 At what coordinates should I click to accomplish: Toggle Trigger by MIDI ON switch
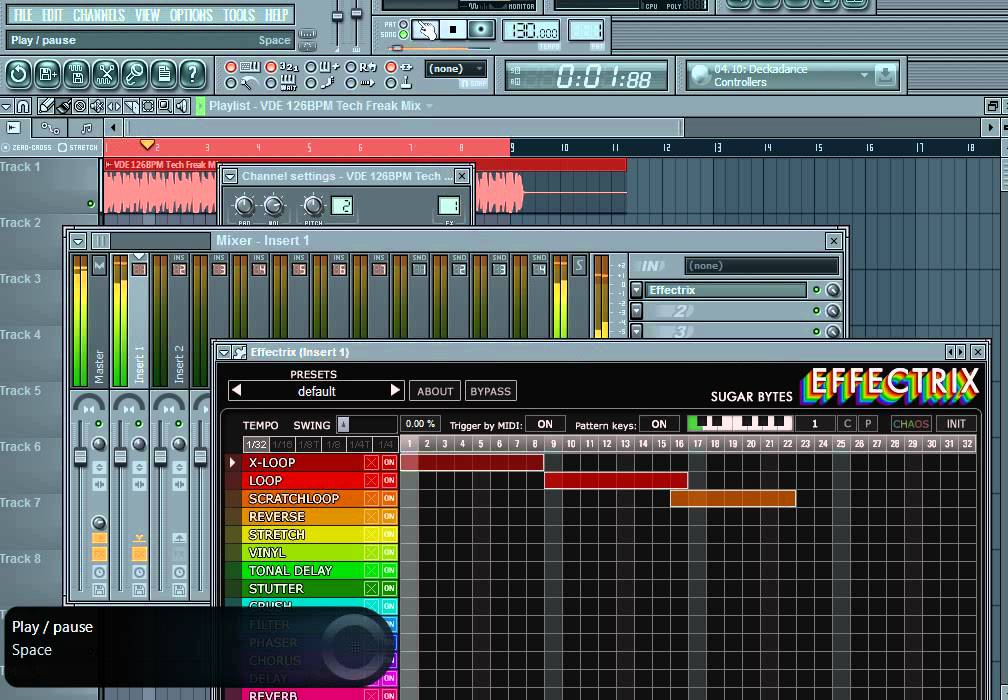click(545, 424)
